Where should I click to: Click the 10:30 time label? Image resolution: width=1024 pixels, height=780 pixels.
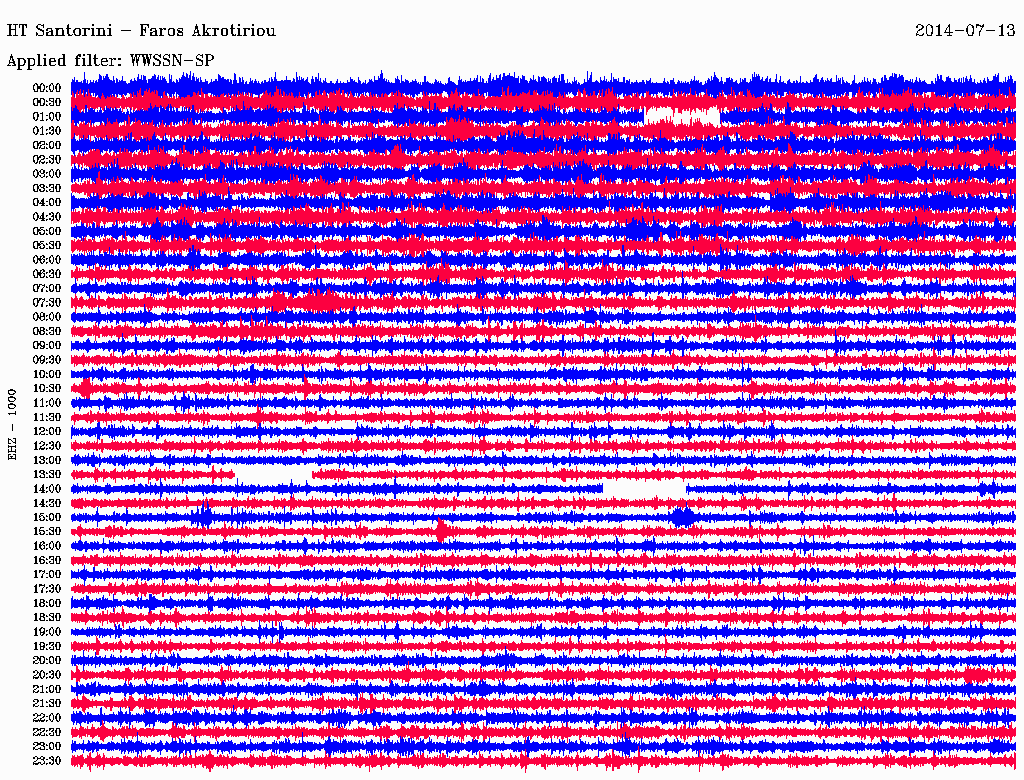coord(46,389)
